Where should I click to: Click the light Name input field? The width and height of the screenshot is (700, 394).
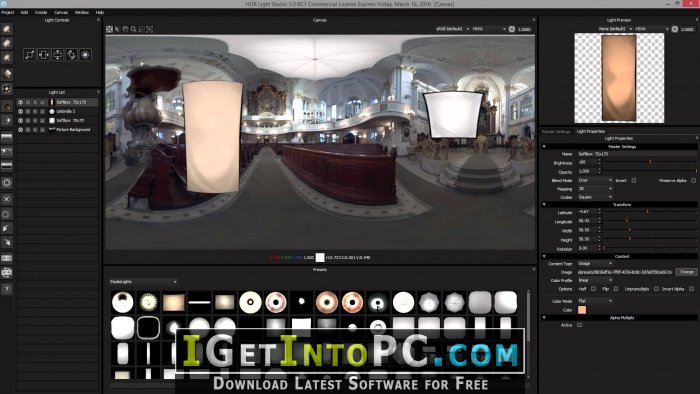(x=637, y=154)
